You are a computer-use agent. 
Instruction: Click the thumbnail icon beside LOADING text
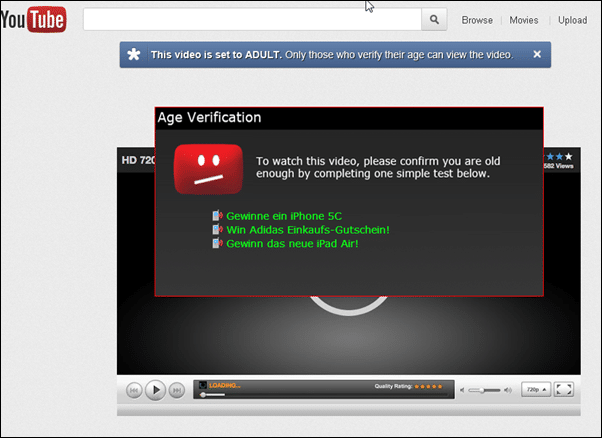pos(203,385)
